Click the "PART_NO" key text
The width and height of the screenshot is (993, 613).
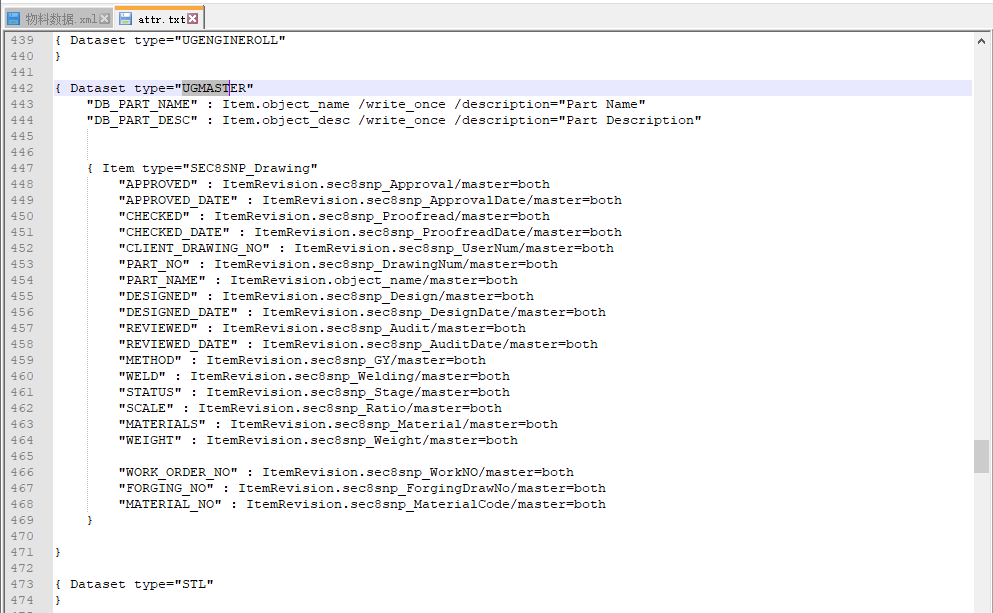[154, 264]
